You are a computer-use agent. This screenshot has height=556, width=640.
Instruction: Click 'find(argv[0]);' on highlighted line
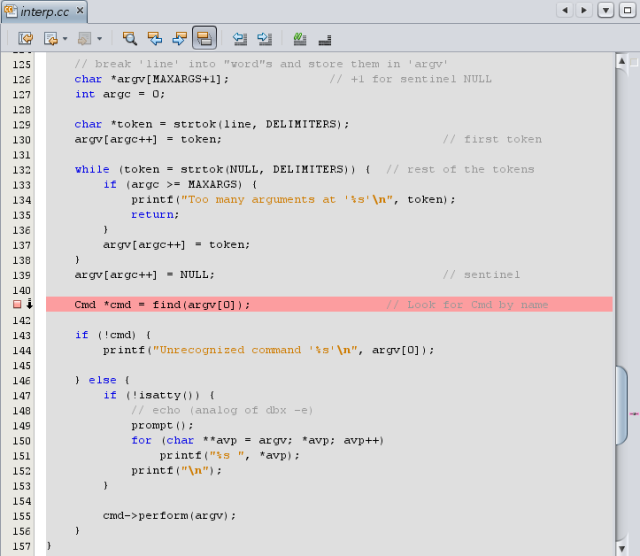(x=201, y=305)
